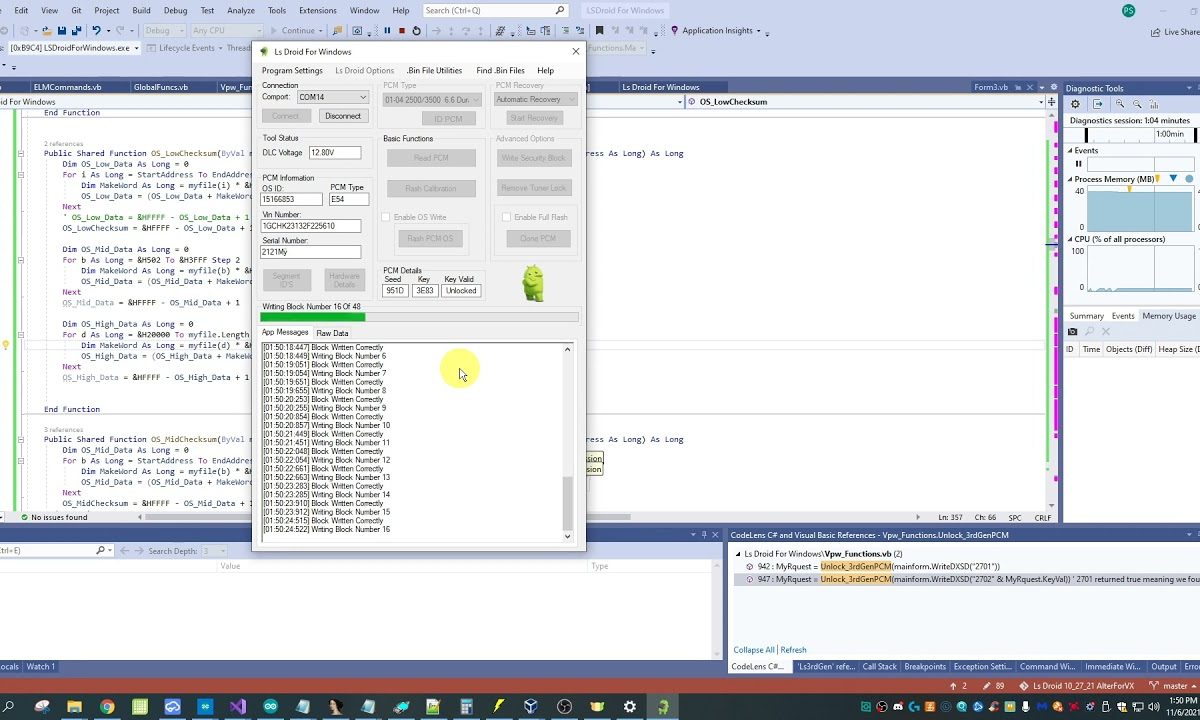1200x720 pixels.
Task: Click the Pause debugging icon in toolbar
Action: [387, 31]
